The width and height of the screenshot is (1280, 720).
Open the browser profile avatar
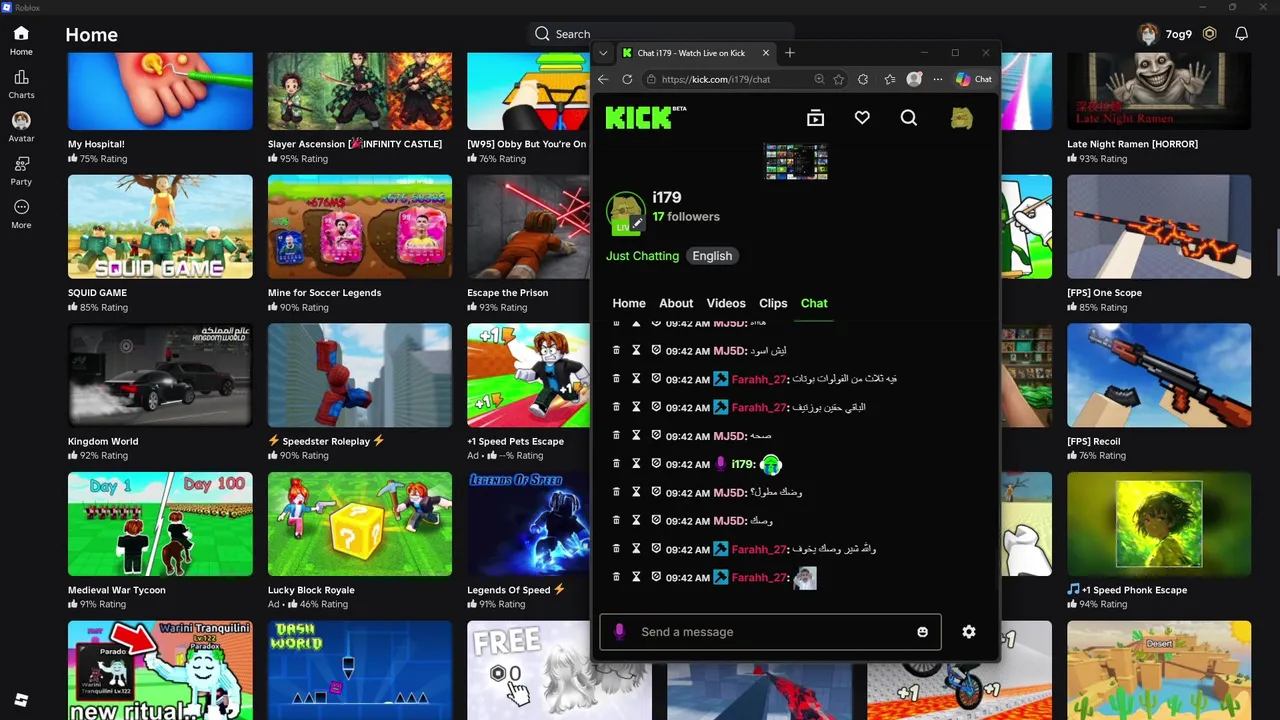914,79
